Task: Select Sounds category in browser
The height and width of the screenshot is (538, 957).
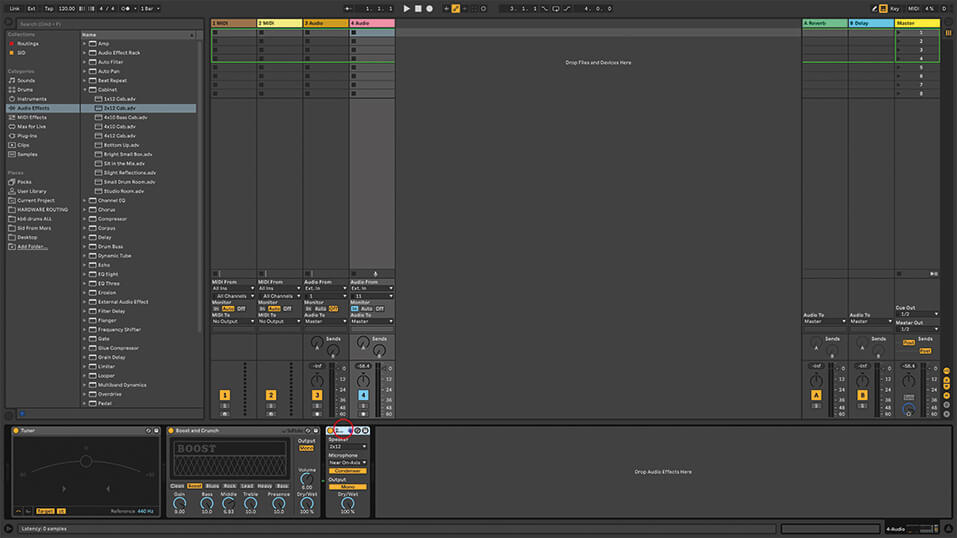Action: coord(26,81)
